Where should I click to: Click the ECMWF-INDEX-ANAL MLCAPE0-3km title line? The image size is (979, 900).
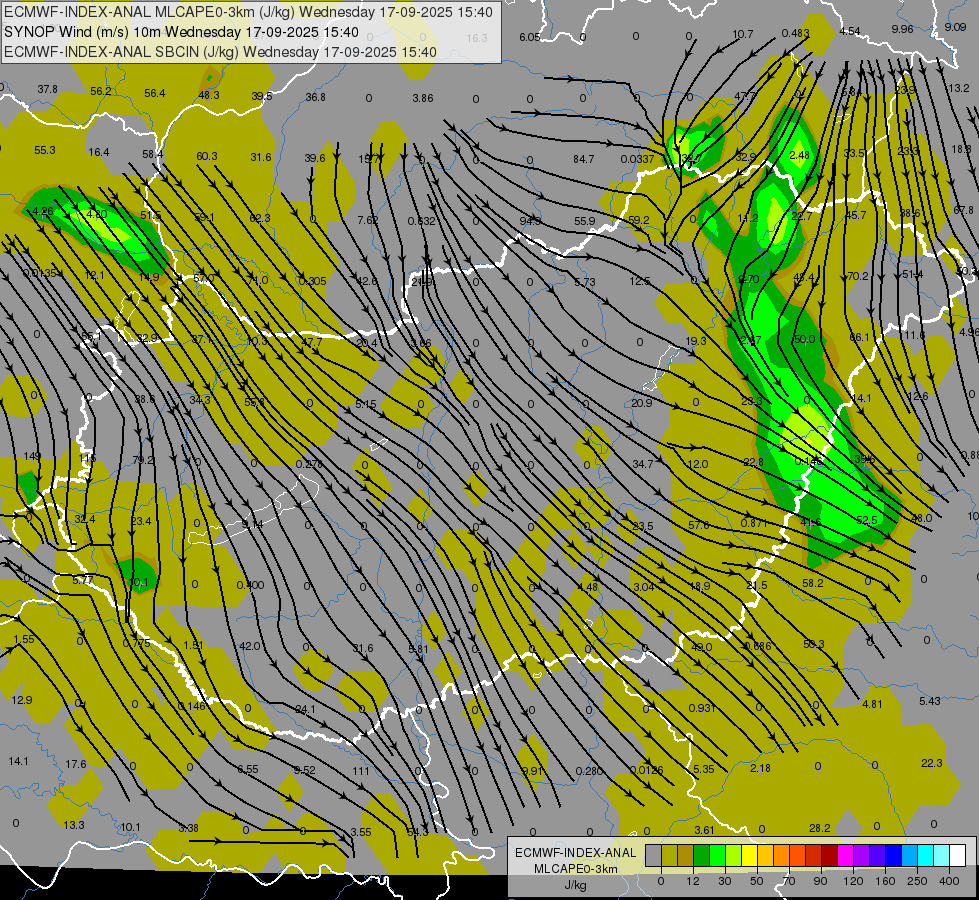click(248, 12)
